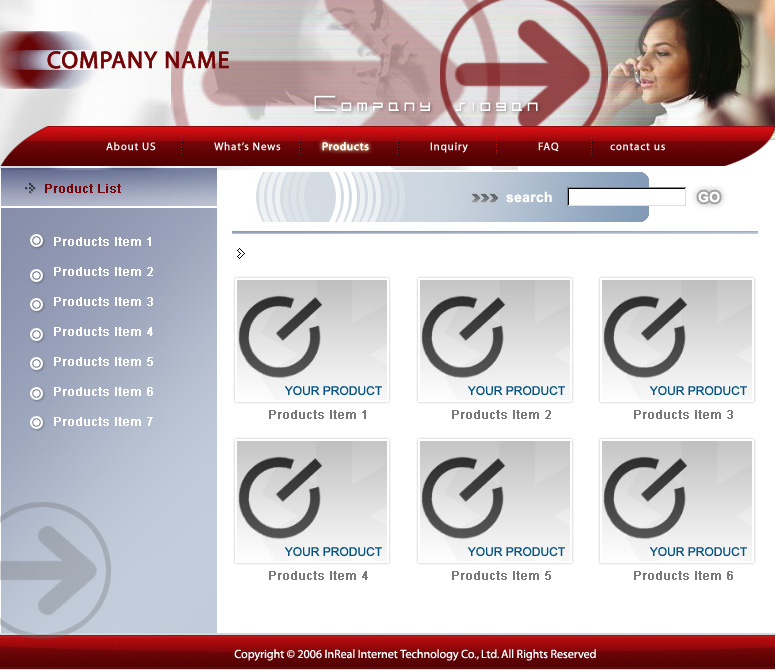Click the circular arrow graphic in the banner
This screenshot has height=670, width=775.
coord(523,67)
